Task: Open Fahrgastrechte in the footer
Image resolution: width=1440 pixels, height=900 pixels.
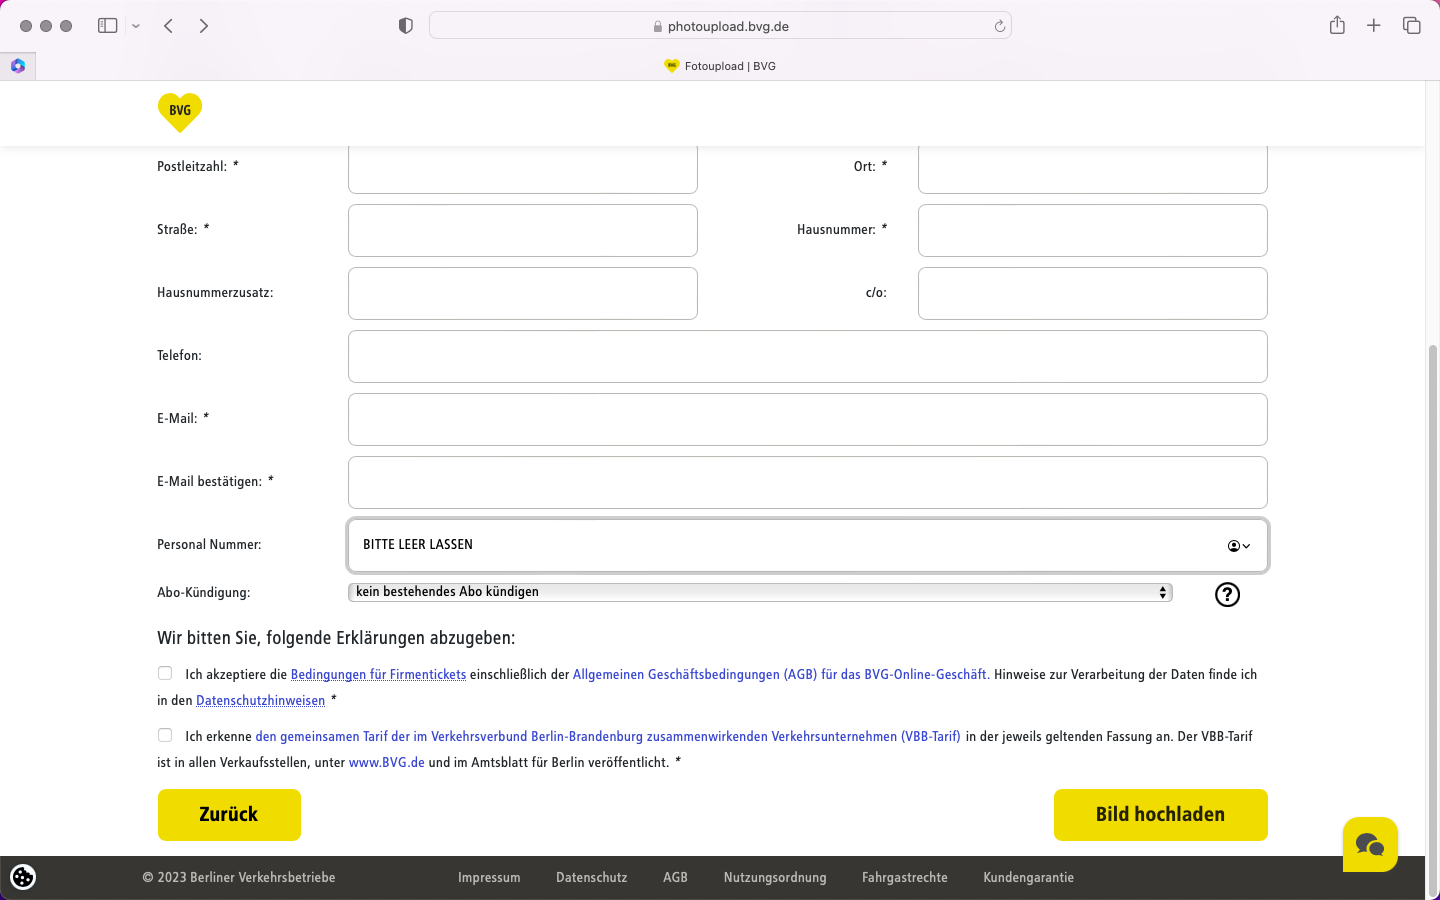Action: [905, 878]
